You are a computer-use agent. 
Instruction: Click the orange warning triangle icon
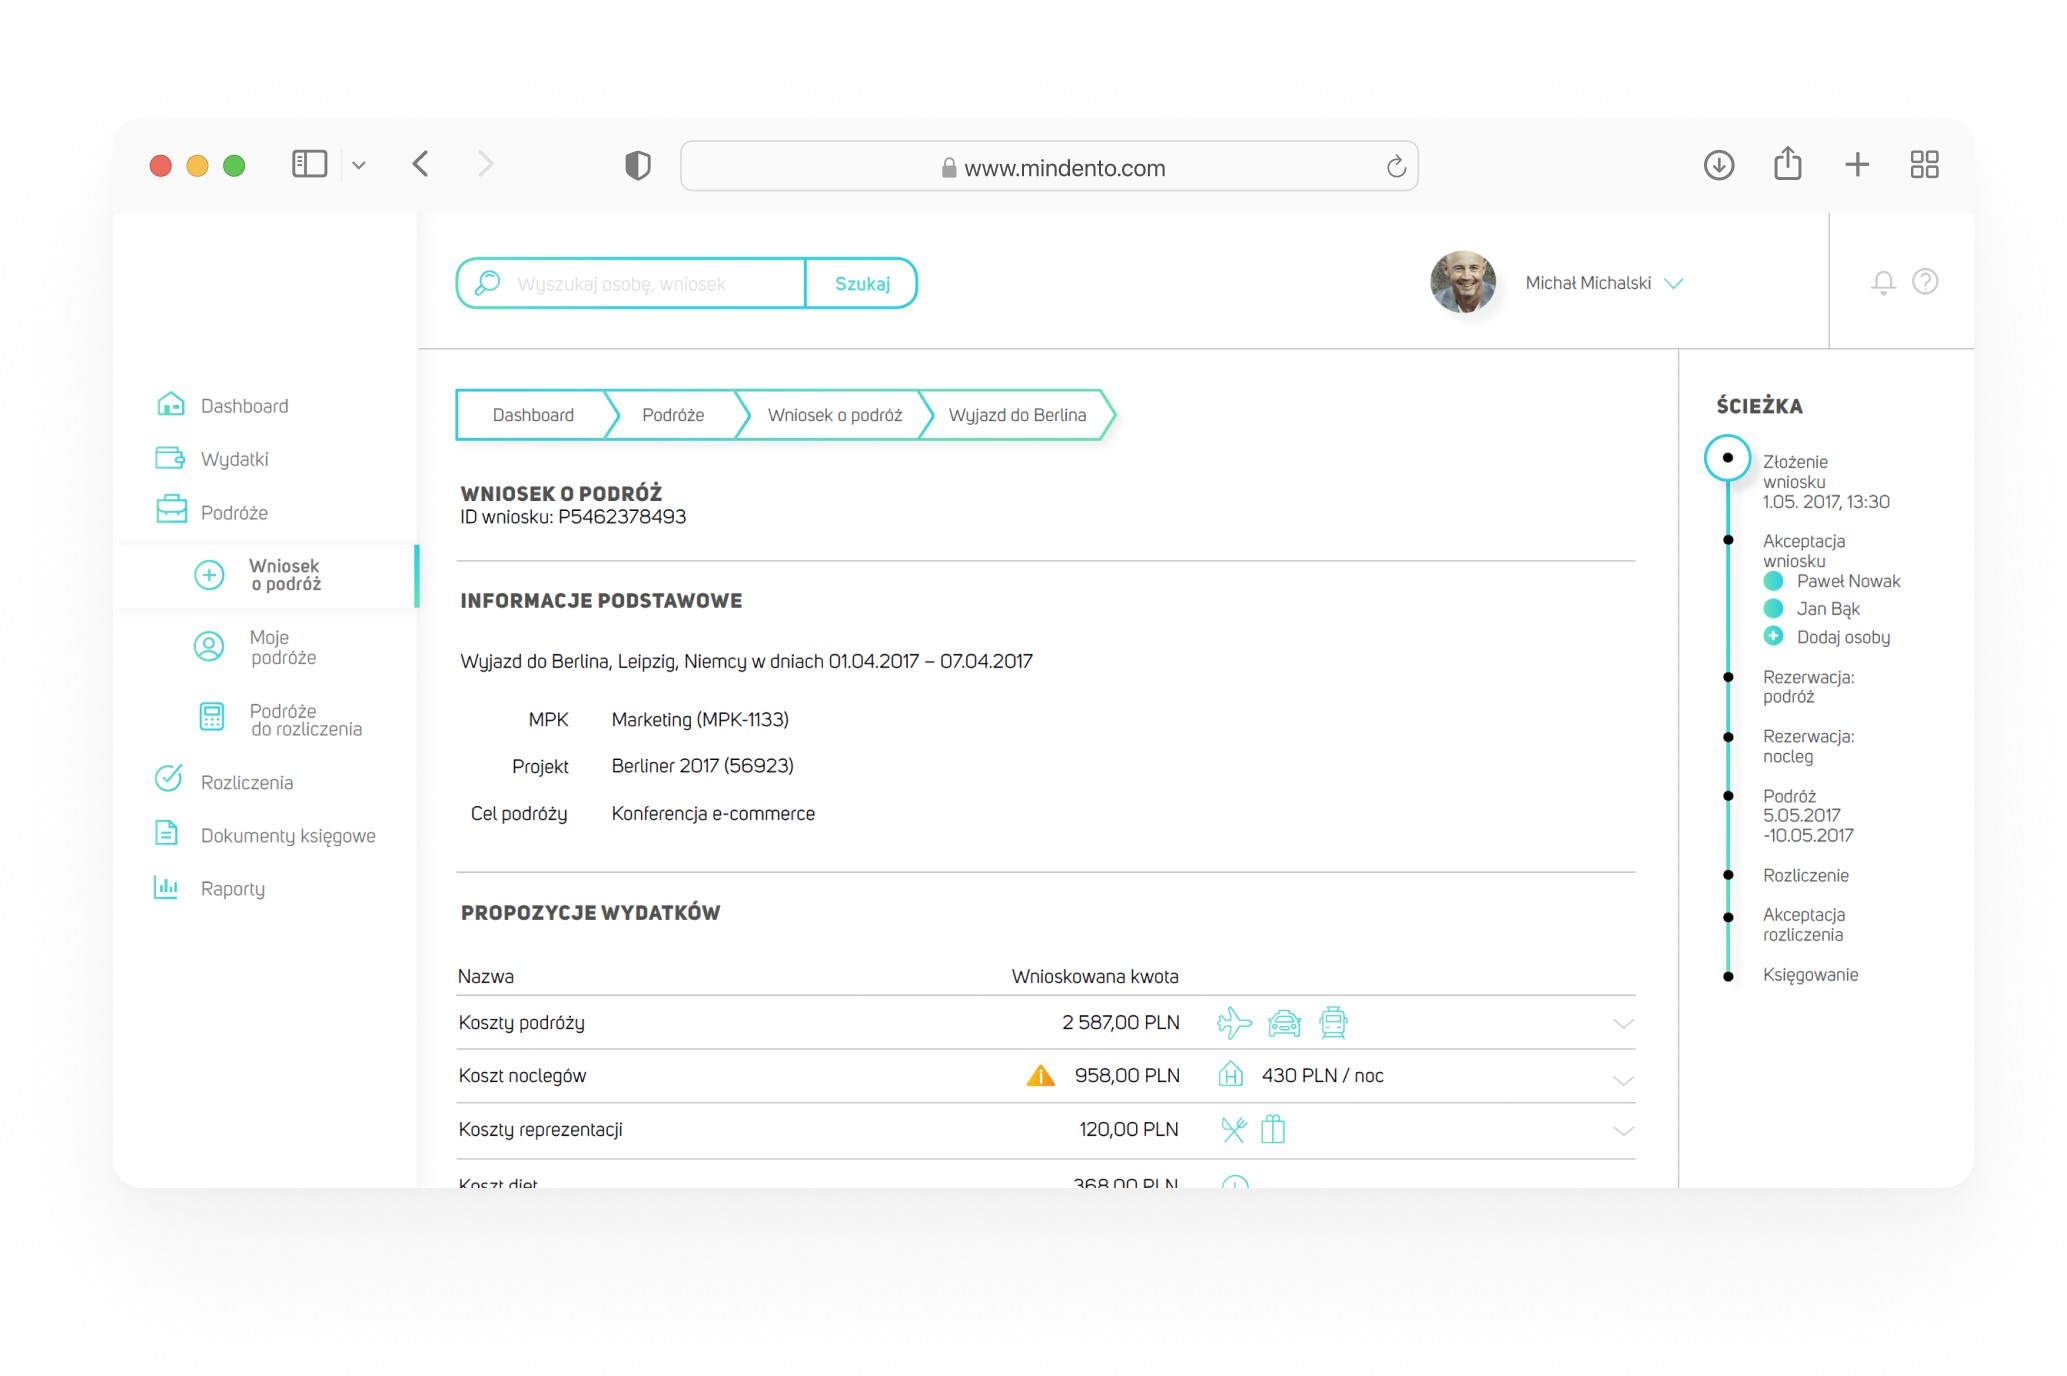(x=1040, y=1076)
